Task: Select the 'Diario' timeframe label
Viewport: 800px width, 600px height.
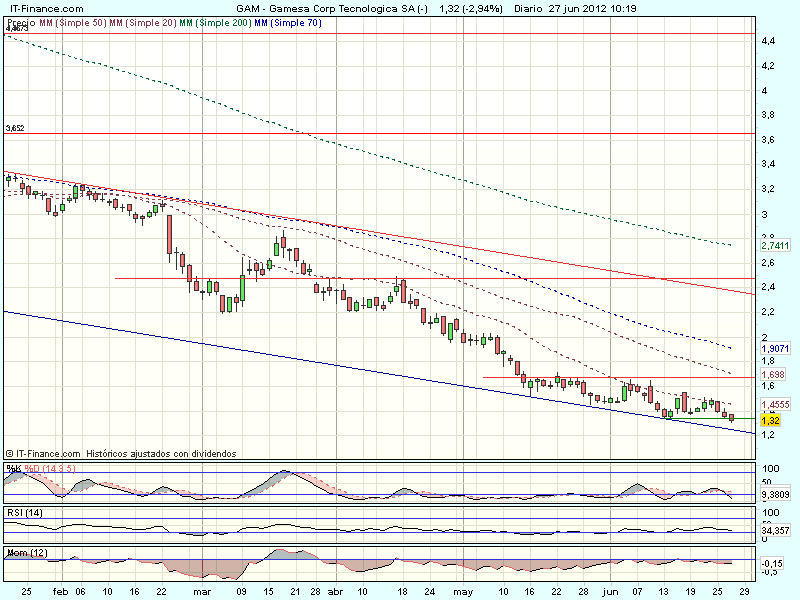Action: (x=528, y=8)
